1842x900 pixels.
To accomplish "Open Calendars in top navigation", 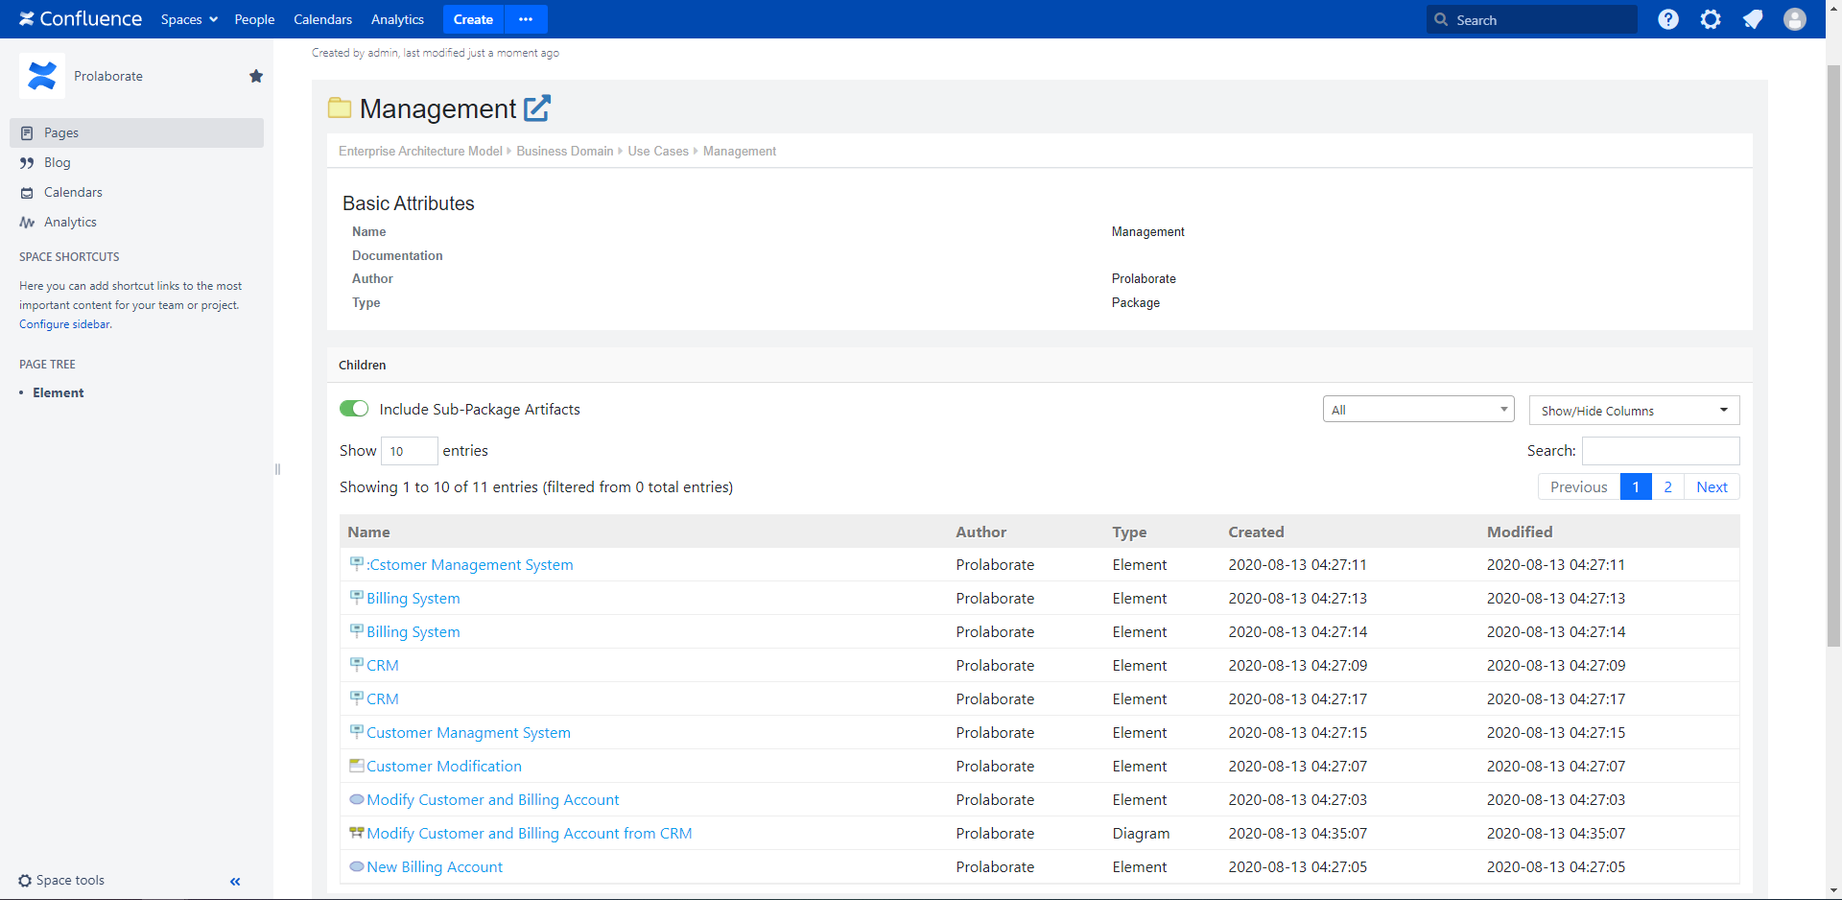I will pos(323,19).
